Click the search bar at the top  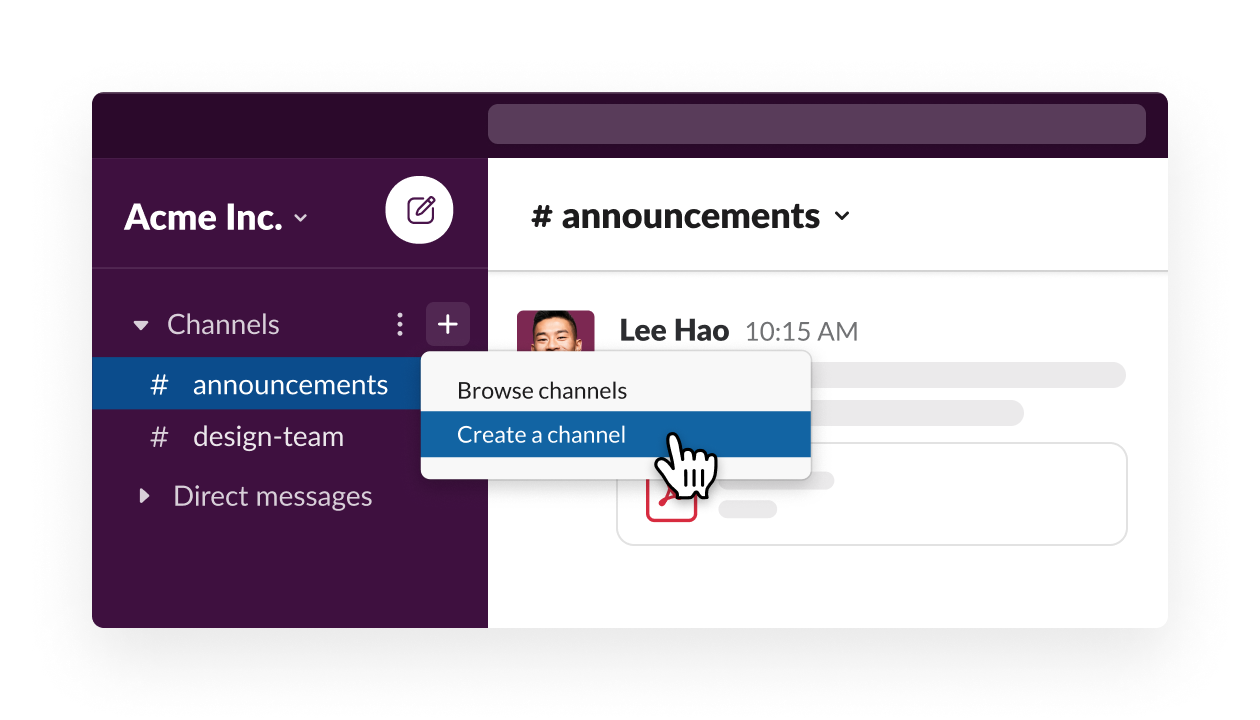pos(816,124)
